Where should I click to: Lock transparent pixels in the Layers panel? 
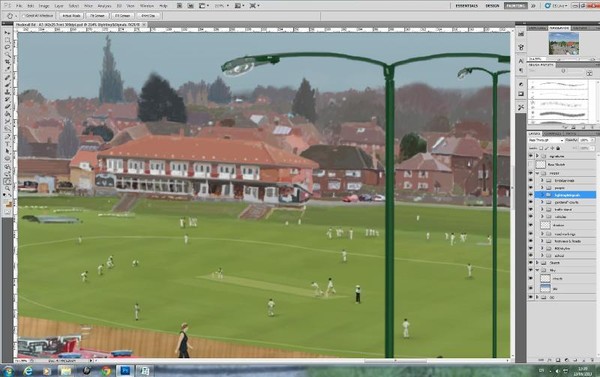[x=541, y=148]
